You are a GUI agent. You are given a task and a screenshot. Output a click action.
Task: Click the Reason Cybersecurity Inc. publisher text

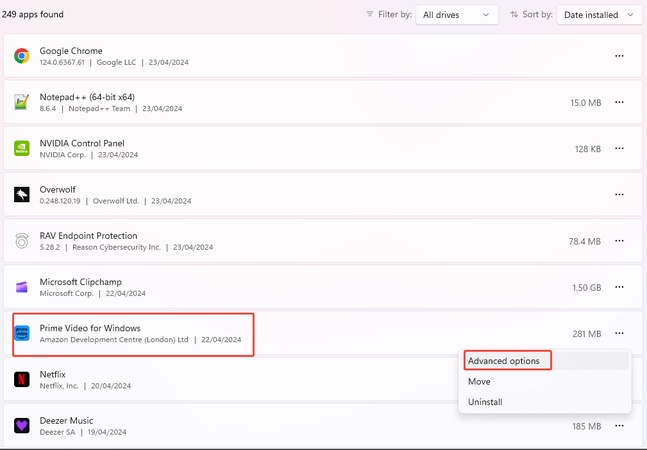[x=116, y=247]
